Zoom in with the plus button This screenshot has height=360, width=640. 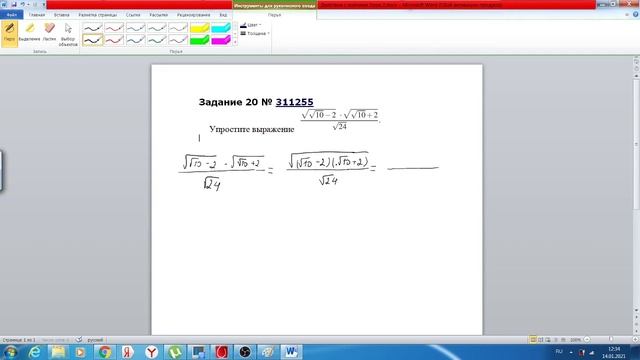(x=635, y=340)
